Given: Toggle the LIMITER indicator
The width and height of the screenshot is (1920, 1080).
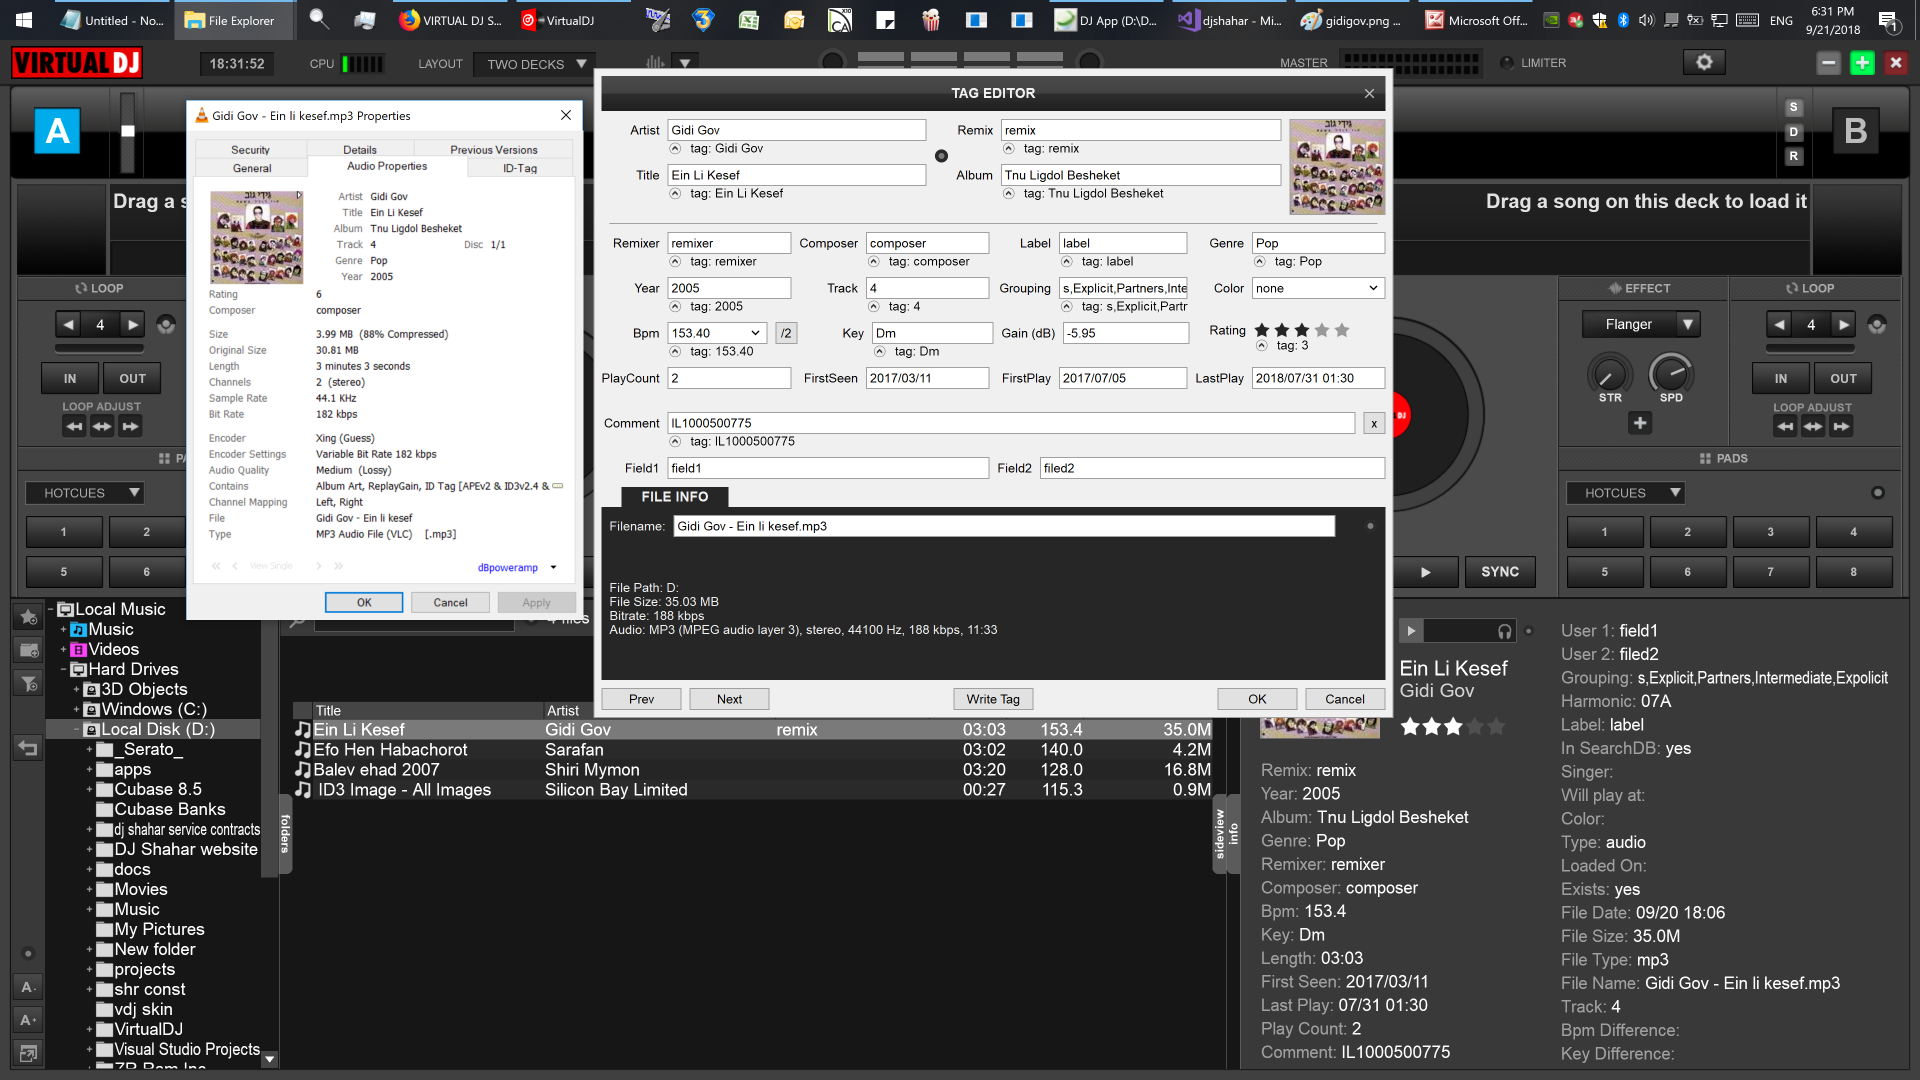Looking at the screenshot, I should pos(1507,63).
